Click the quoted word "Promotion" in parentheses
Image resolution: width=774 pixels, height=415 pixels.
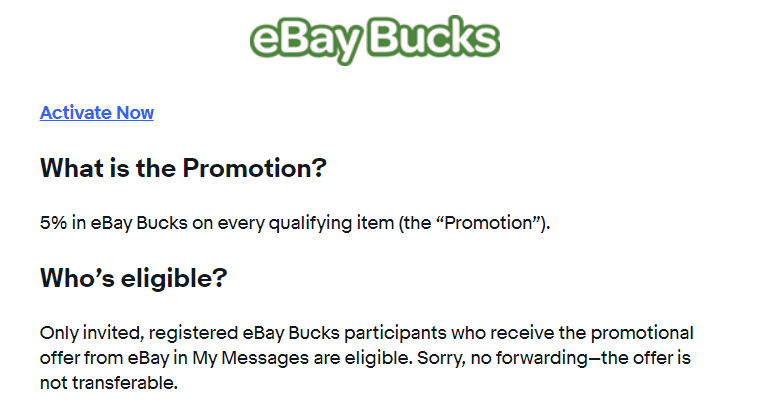(x=492, y=223)
